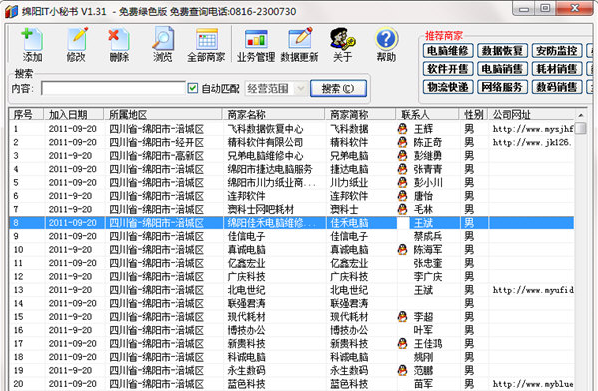Screen dimensions: 598x391
Task: Click the URL in 蓝色科技 row
Action: point(533,384)
